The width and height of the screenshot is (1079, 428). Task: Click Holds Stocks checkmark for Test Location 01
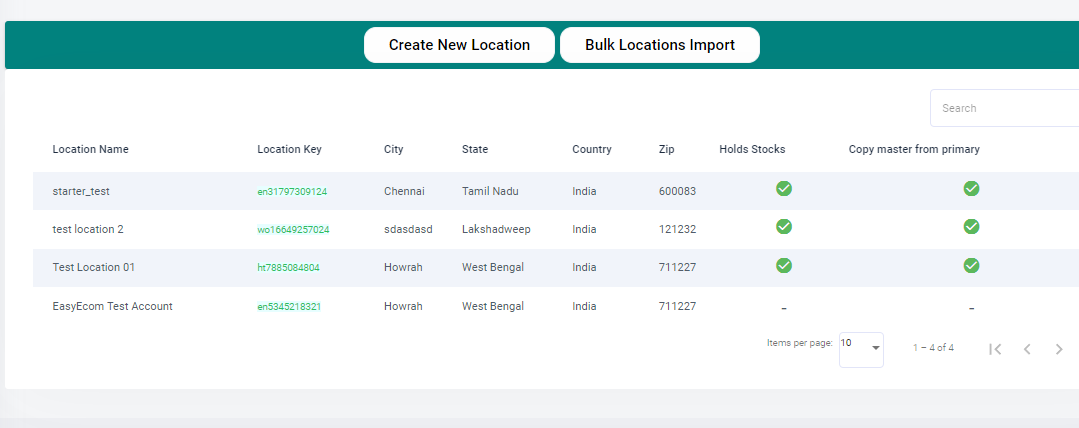point(784,265)
